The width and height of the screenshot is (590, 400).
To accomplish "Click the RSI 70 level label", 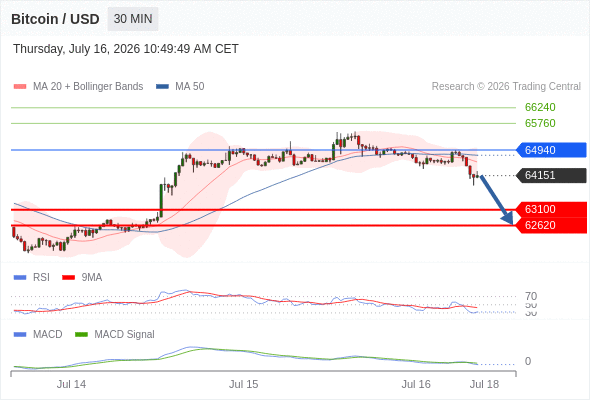I will (x=531, y=296).
